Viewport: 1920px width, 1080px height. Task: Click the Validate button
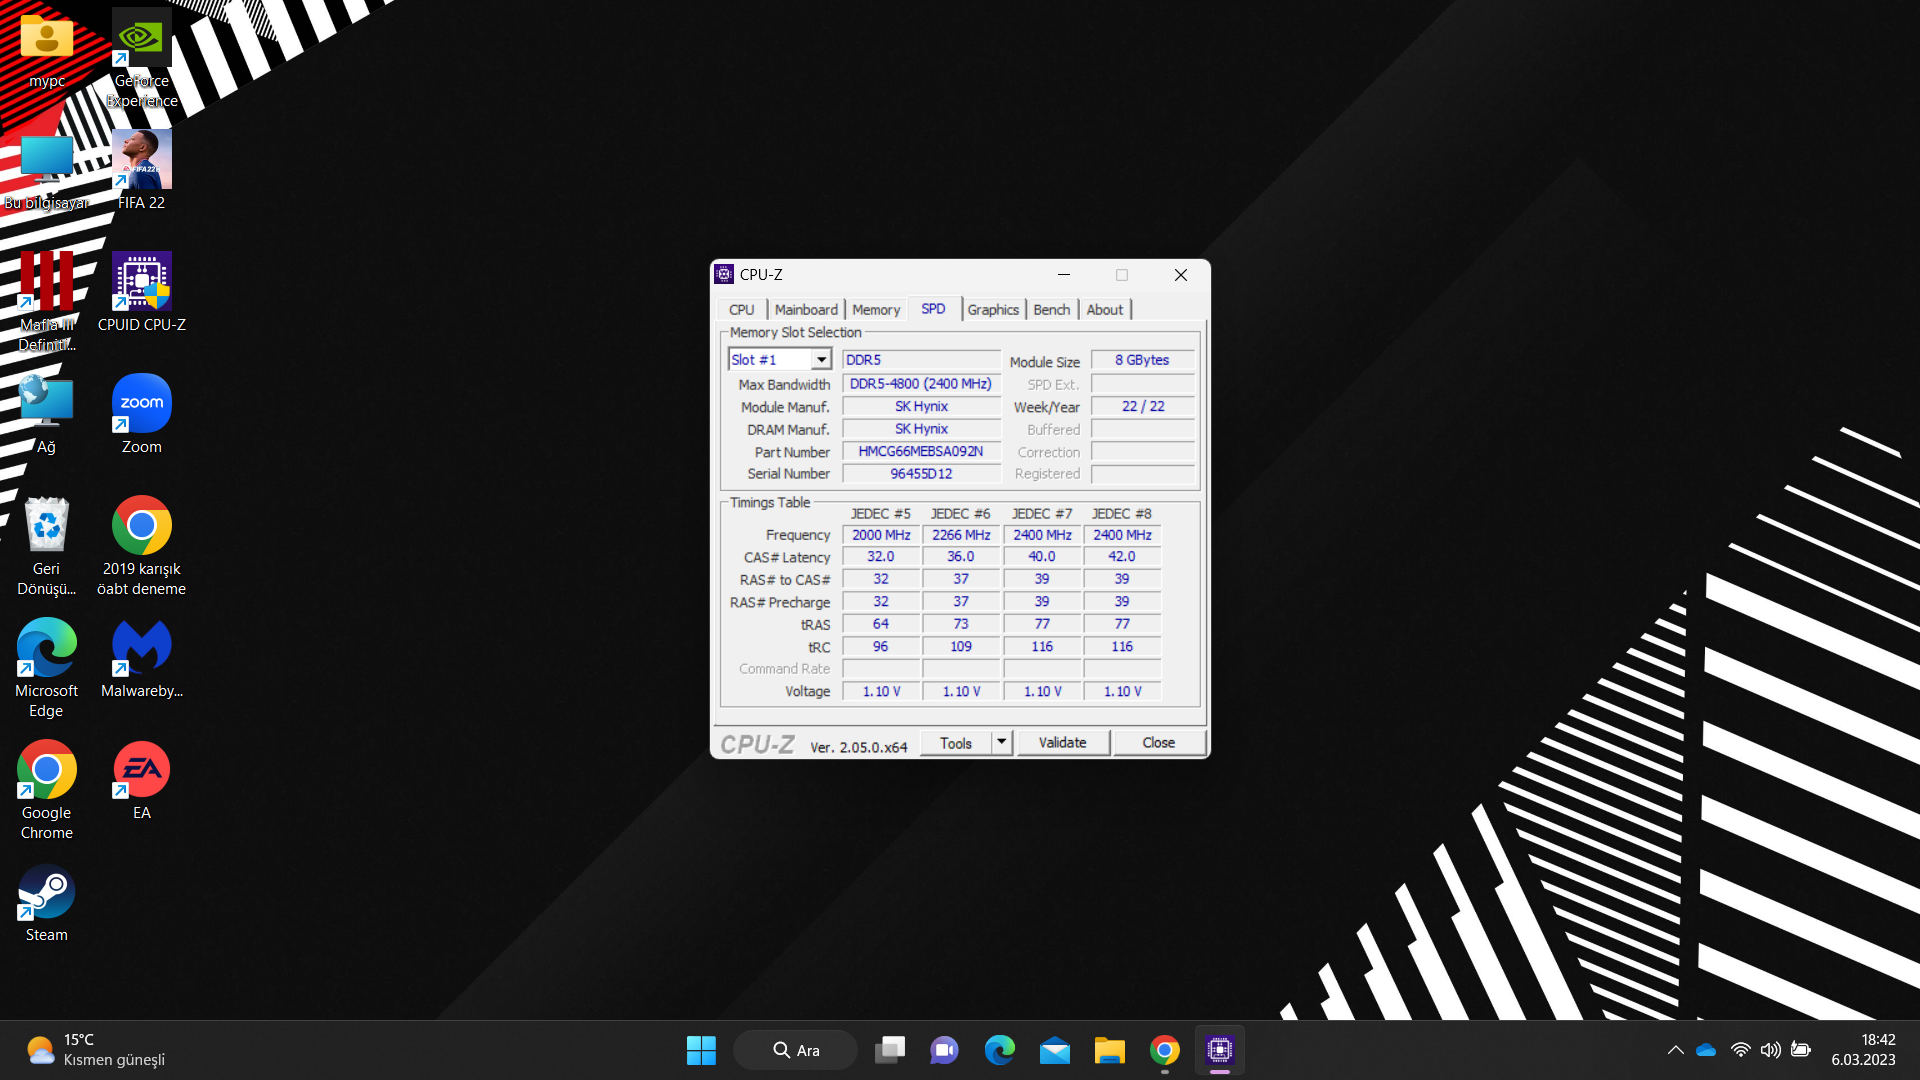tap(1062, 742)
